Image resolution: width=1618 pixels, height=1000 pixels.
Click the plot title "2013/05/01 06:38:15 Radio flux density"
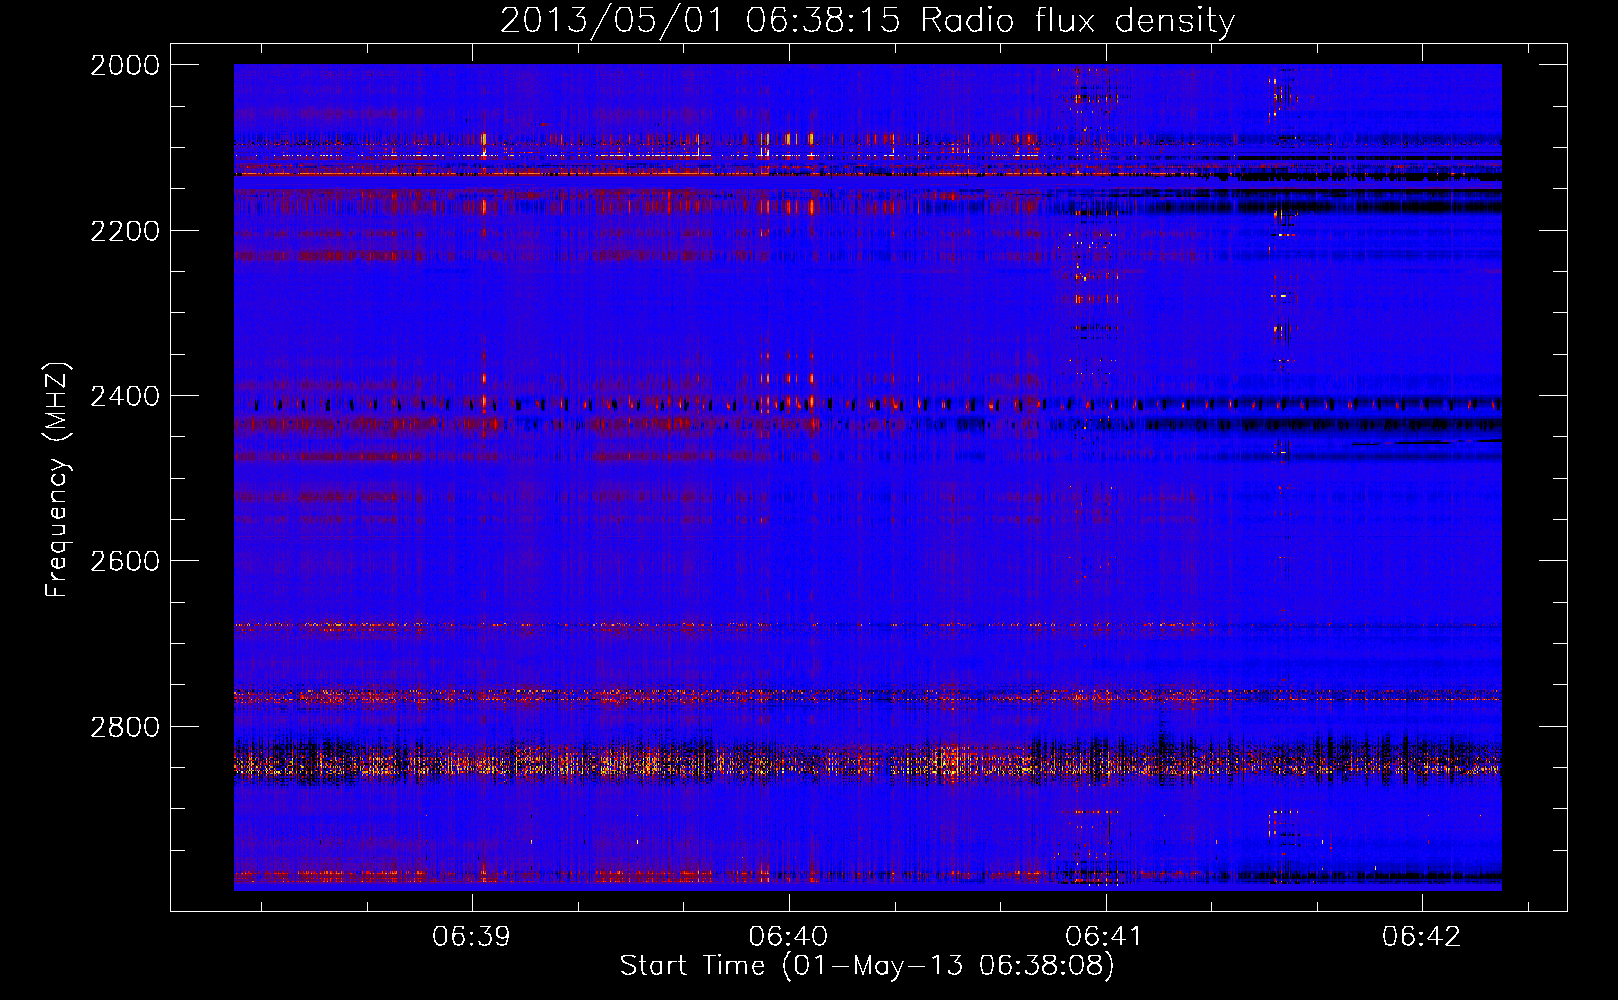(867, 21)
